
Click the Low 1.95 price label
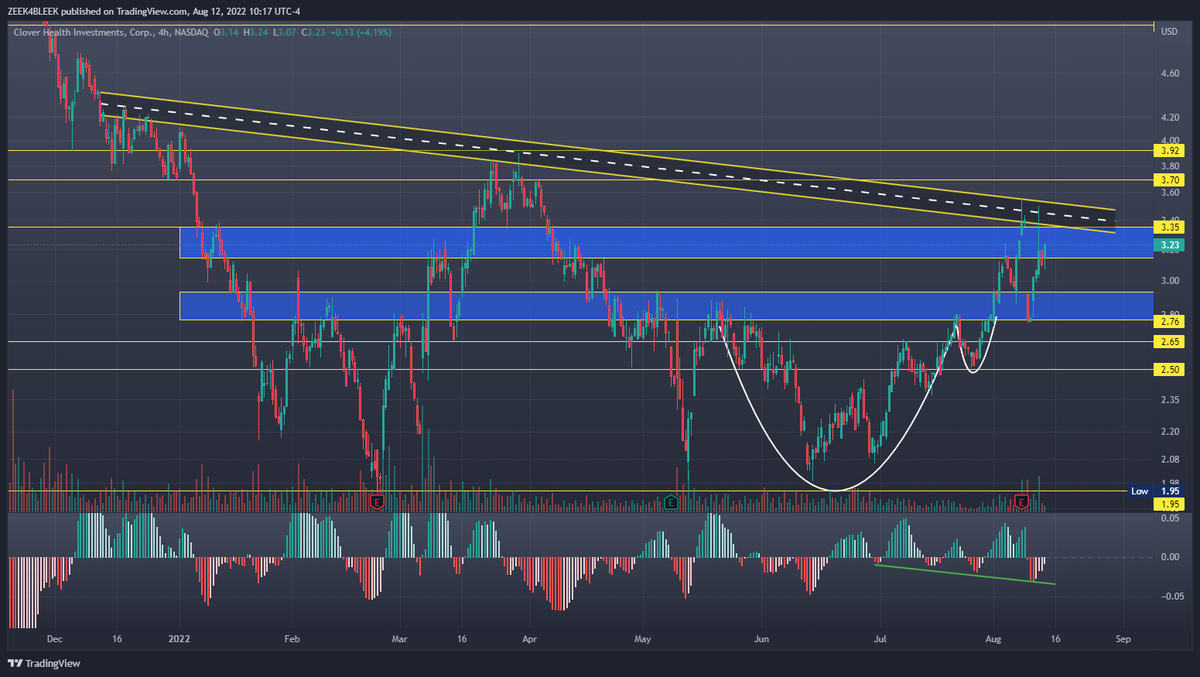(1156, 491)
